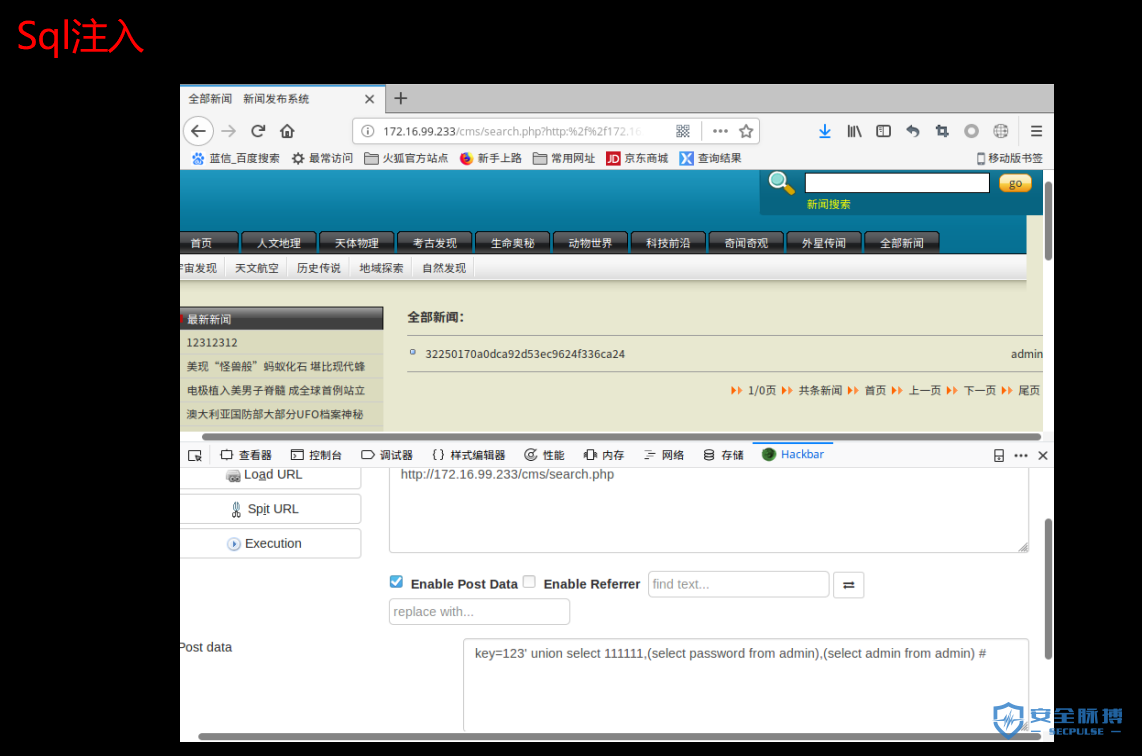This screenshot has width=1142, height=756.
Task: Click the Load URL button
Action: click(x=270, y=476)
